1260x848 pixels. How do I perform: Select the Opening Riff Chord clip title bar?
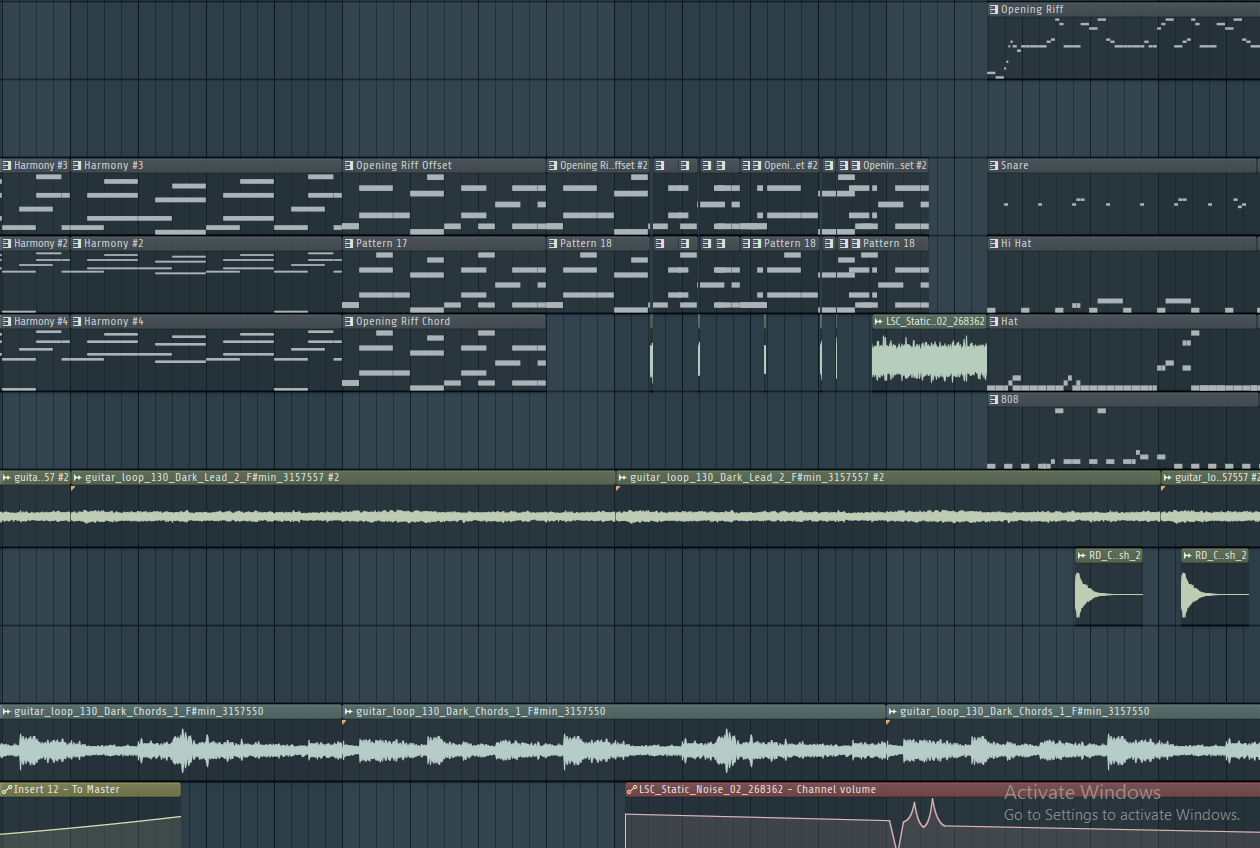450,322
